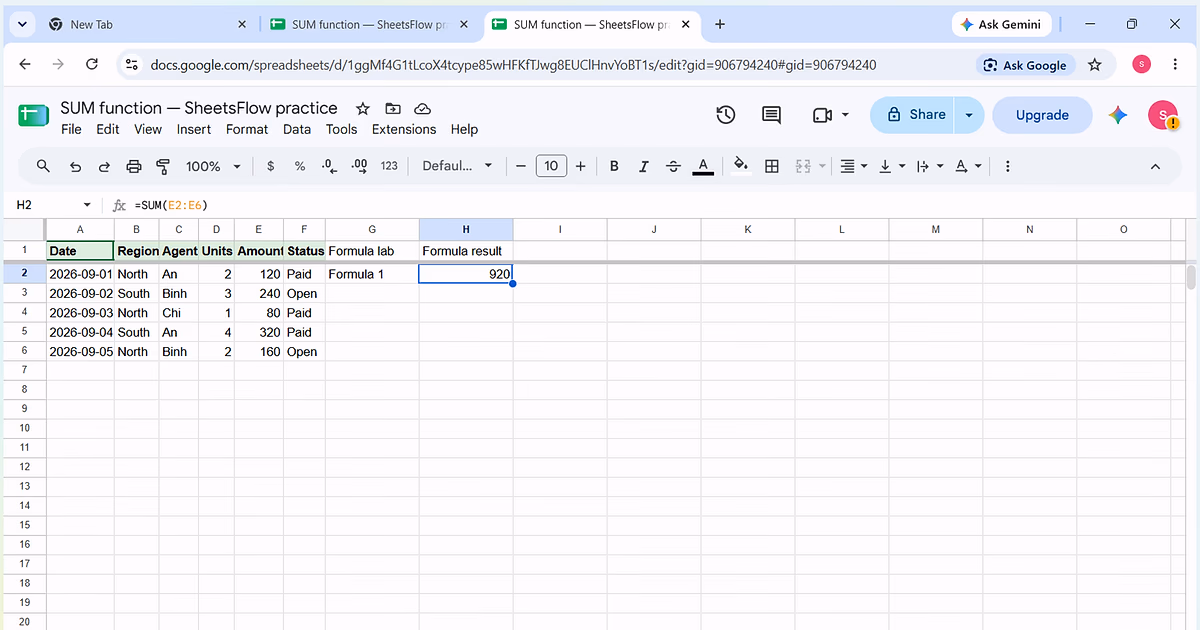
Task: Select cell with value 920
Action: coord(466,274)
